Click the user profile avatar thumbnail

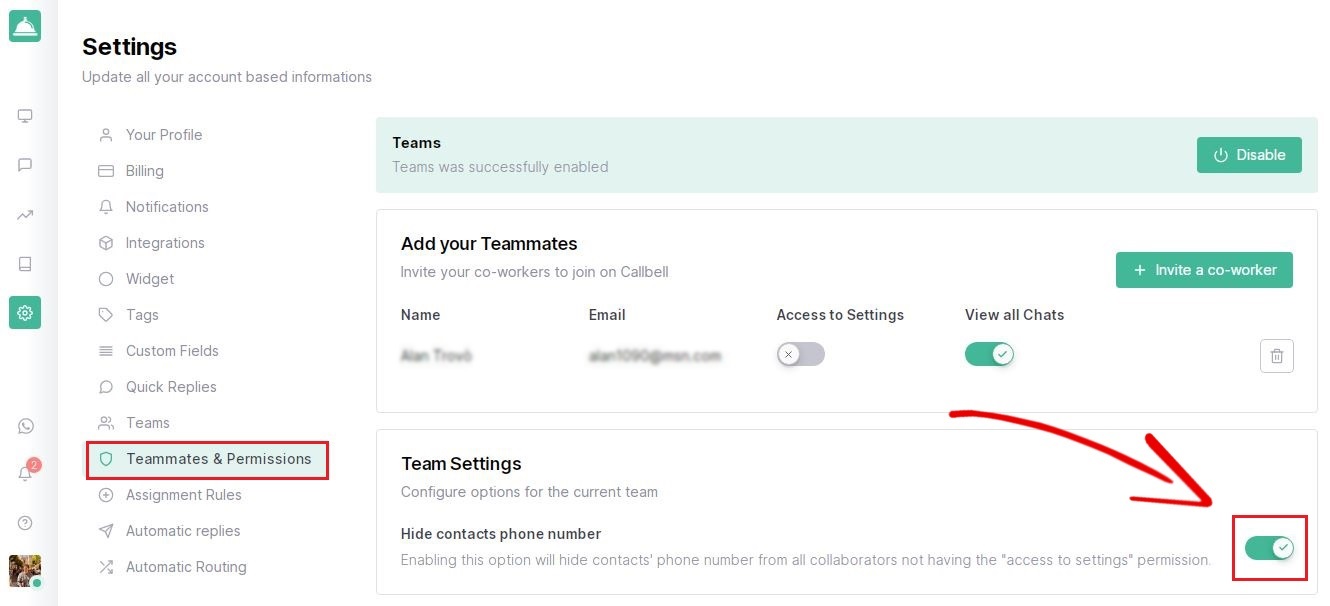(25, 571)
